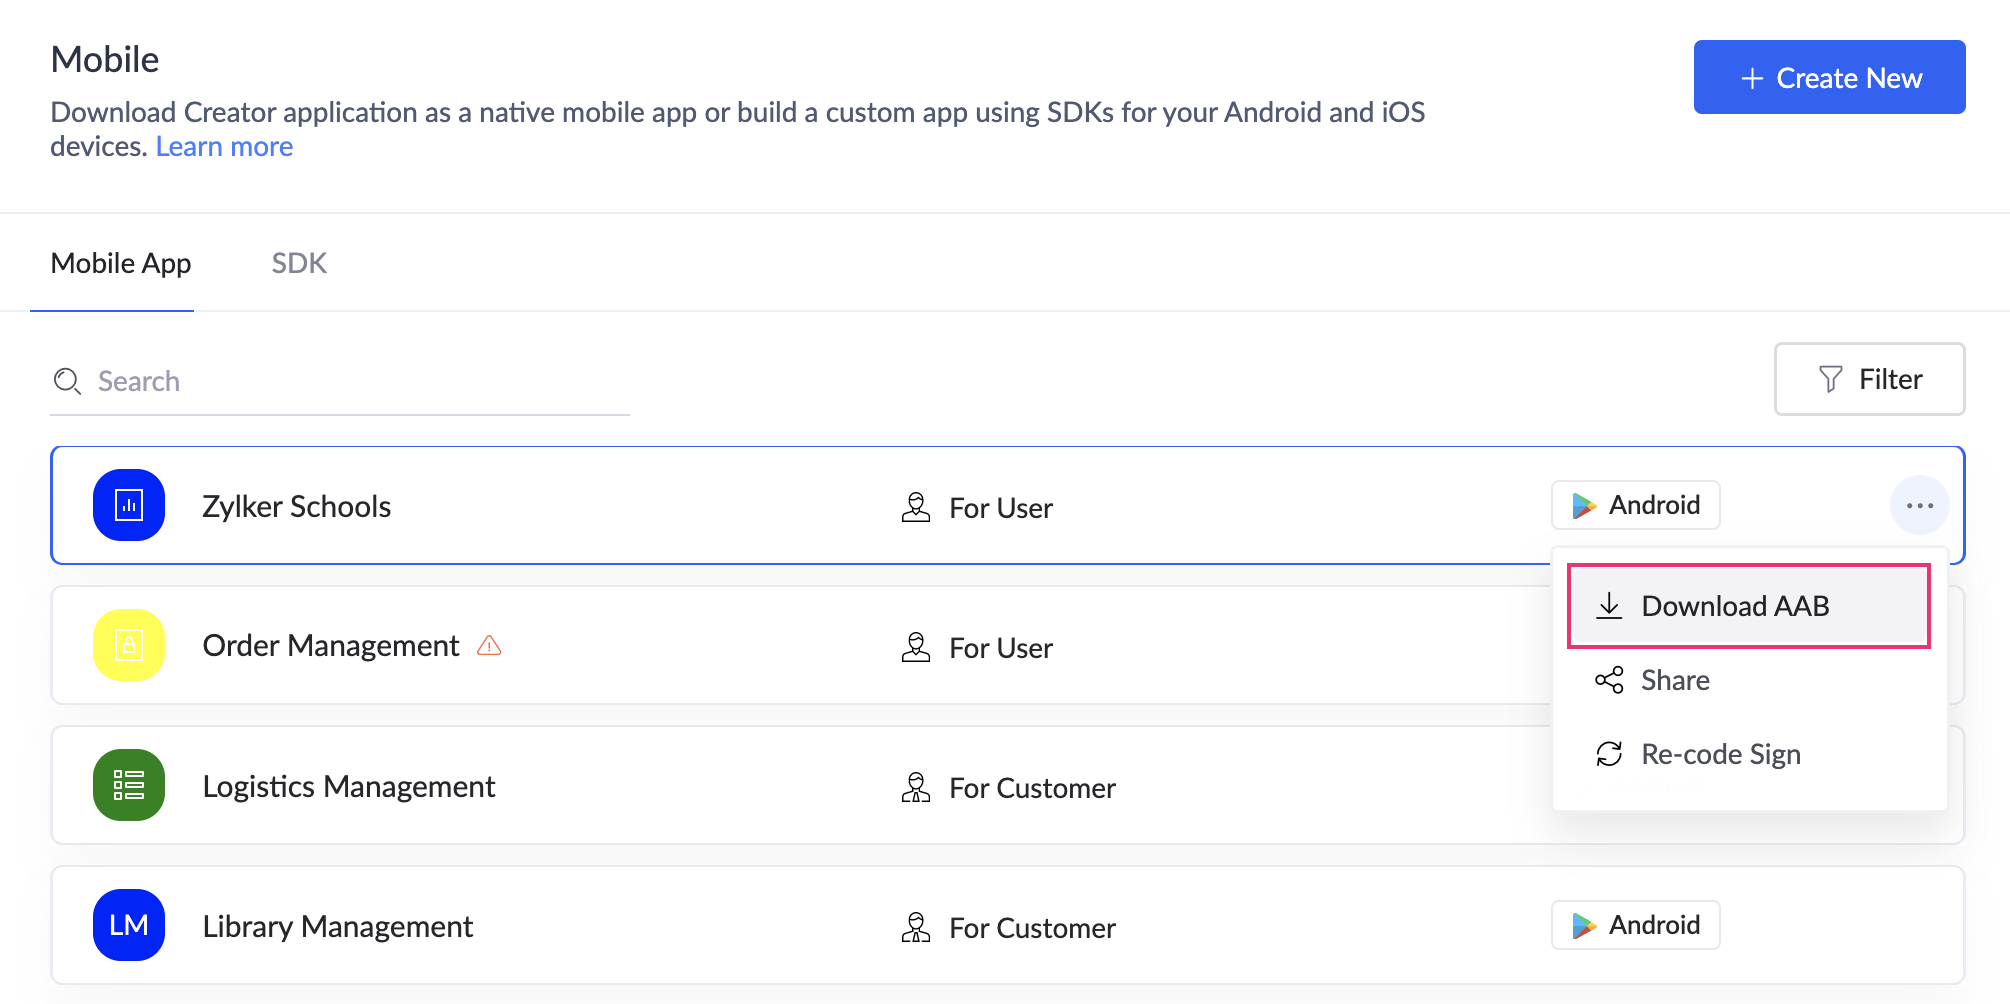This screenshot has height=1004, width=2010.
Task: Click the yellow Order Management app icon
Action: click(129, 645)
